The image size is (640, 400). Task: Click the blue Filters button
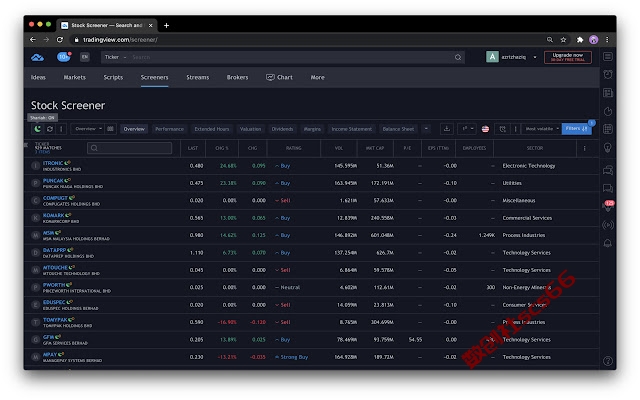(x=576, y=129)
